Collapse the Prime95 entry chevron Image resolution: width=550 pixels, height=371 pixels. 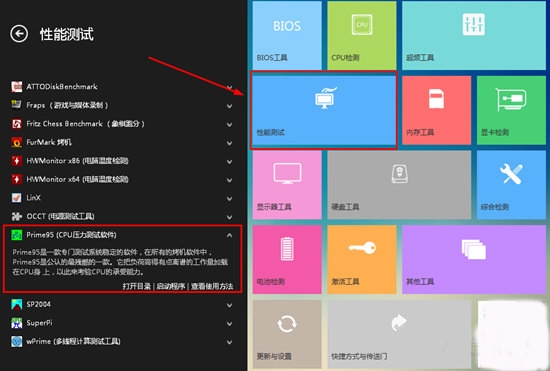(x=229, y=235)
